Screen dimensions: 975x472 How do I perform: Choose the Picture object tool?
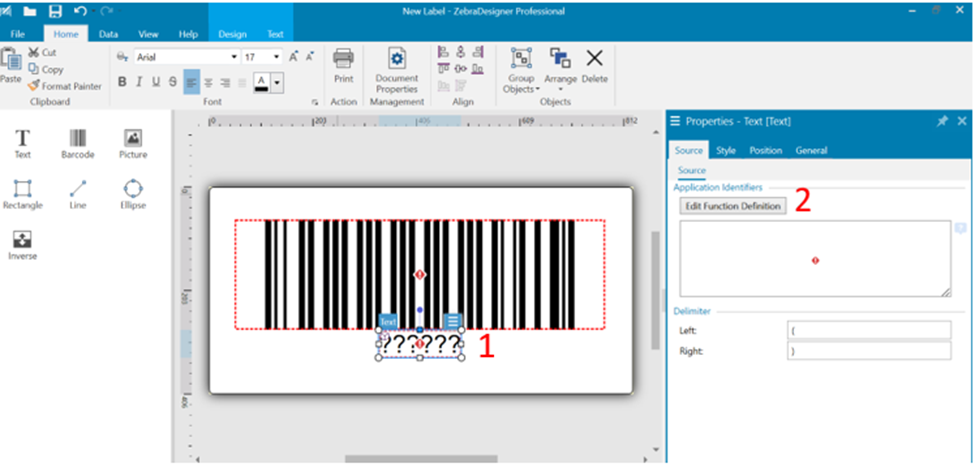[x=132, y=142]
